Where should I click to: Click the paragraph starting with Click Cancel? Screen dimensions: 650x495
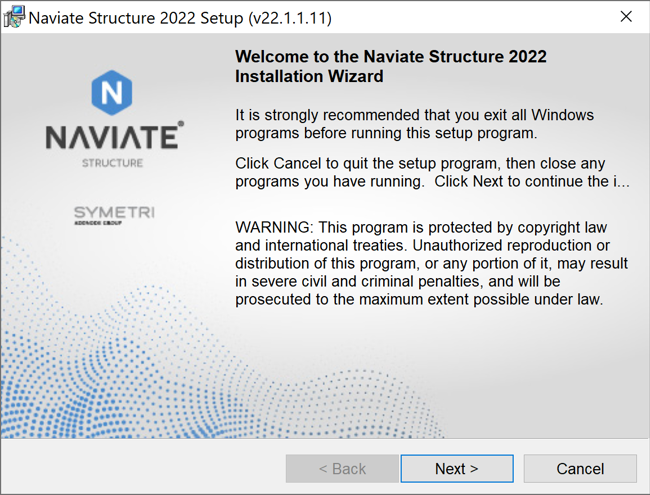tap(432, 172)
